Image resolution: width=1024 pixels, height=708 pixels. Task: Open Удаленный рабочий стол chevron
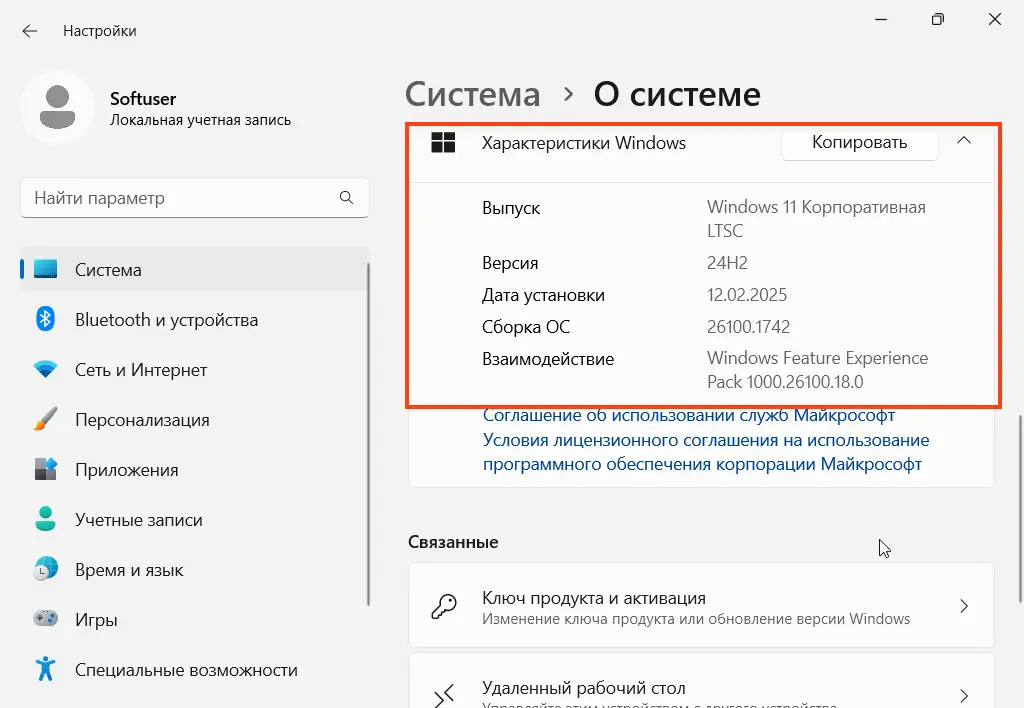coord(964,695)
